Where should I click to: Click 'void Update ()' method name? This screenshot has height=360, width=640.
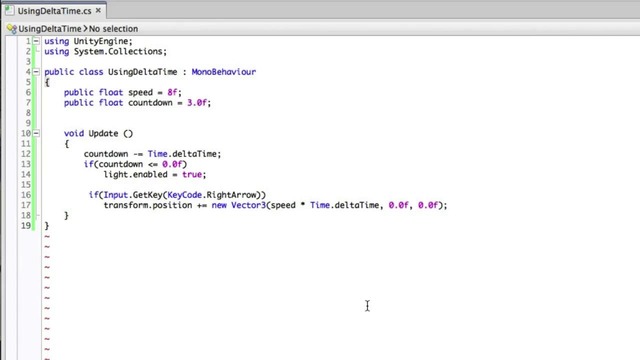(x=98, y=133)
